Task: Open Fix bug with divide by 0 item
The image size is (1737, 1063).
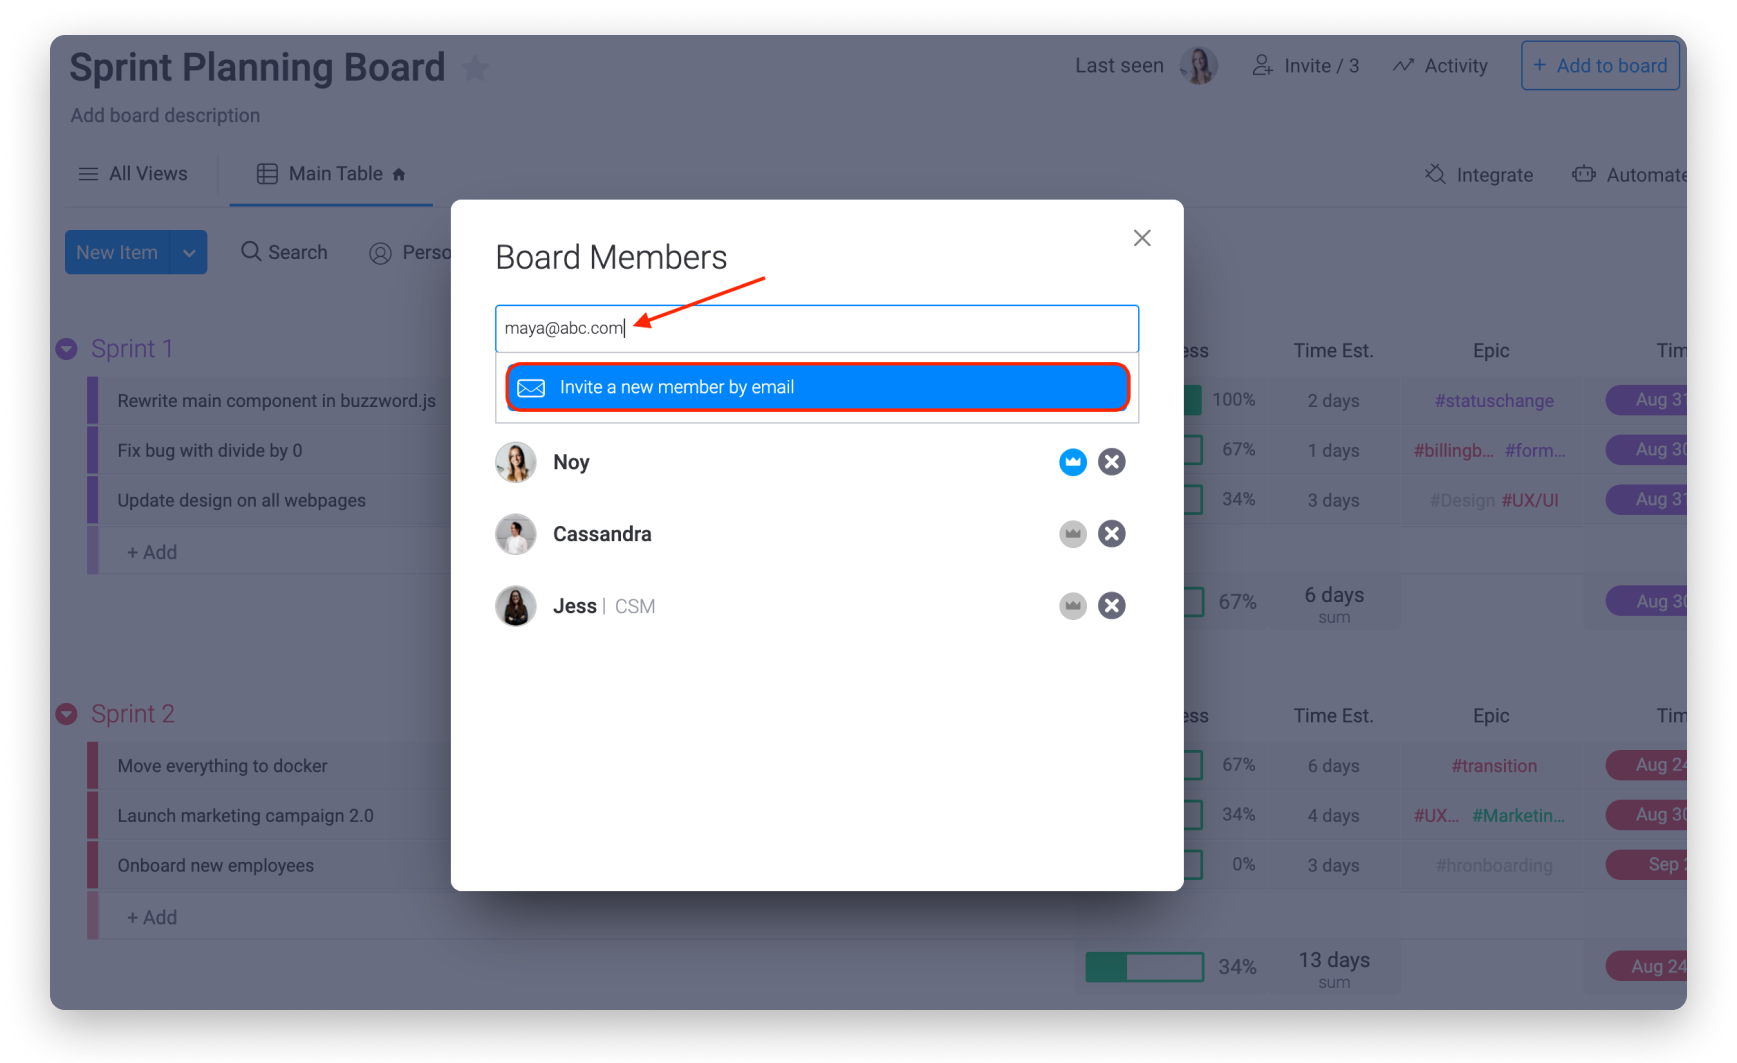Action: click(x=210, y=451)
